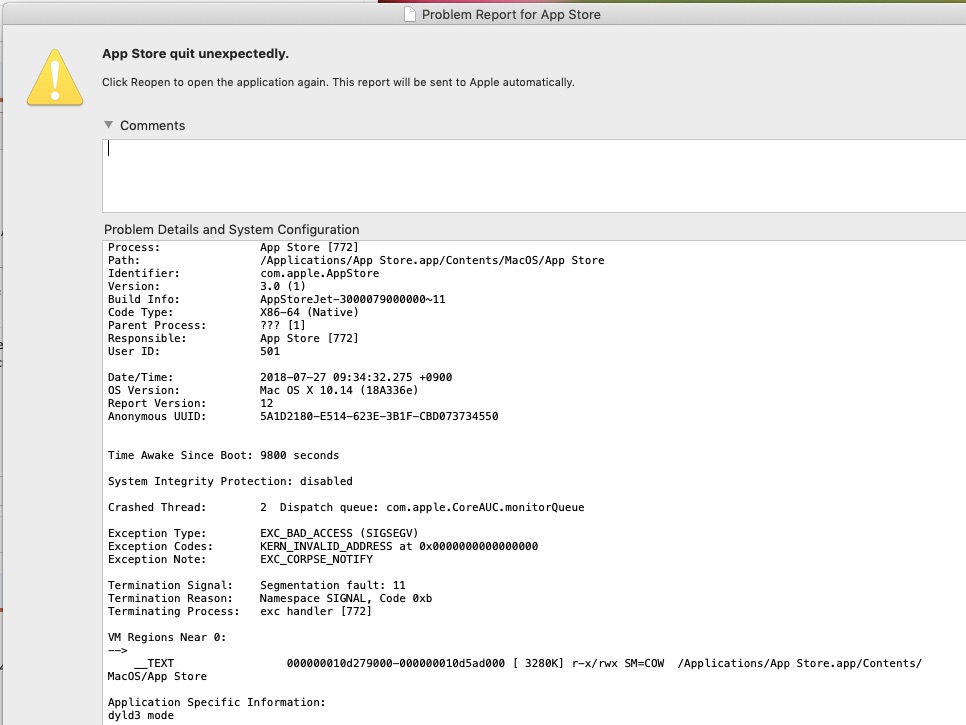
Task: Click the 'Namespace SIGNAL, Code 0xb' termination reason
Action: tap(346, 598)
